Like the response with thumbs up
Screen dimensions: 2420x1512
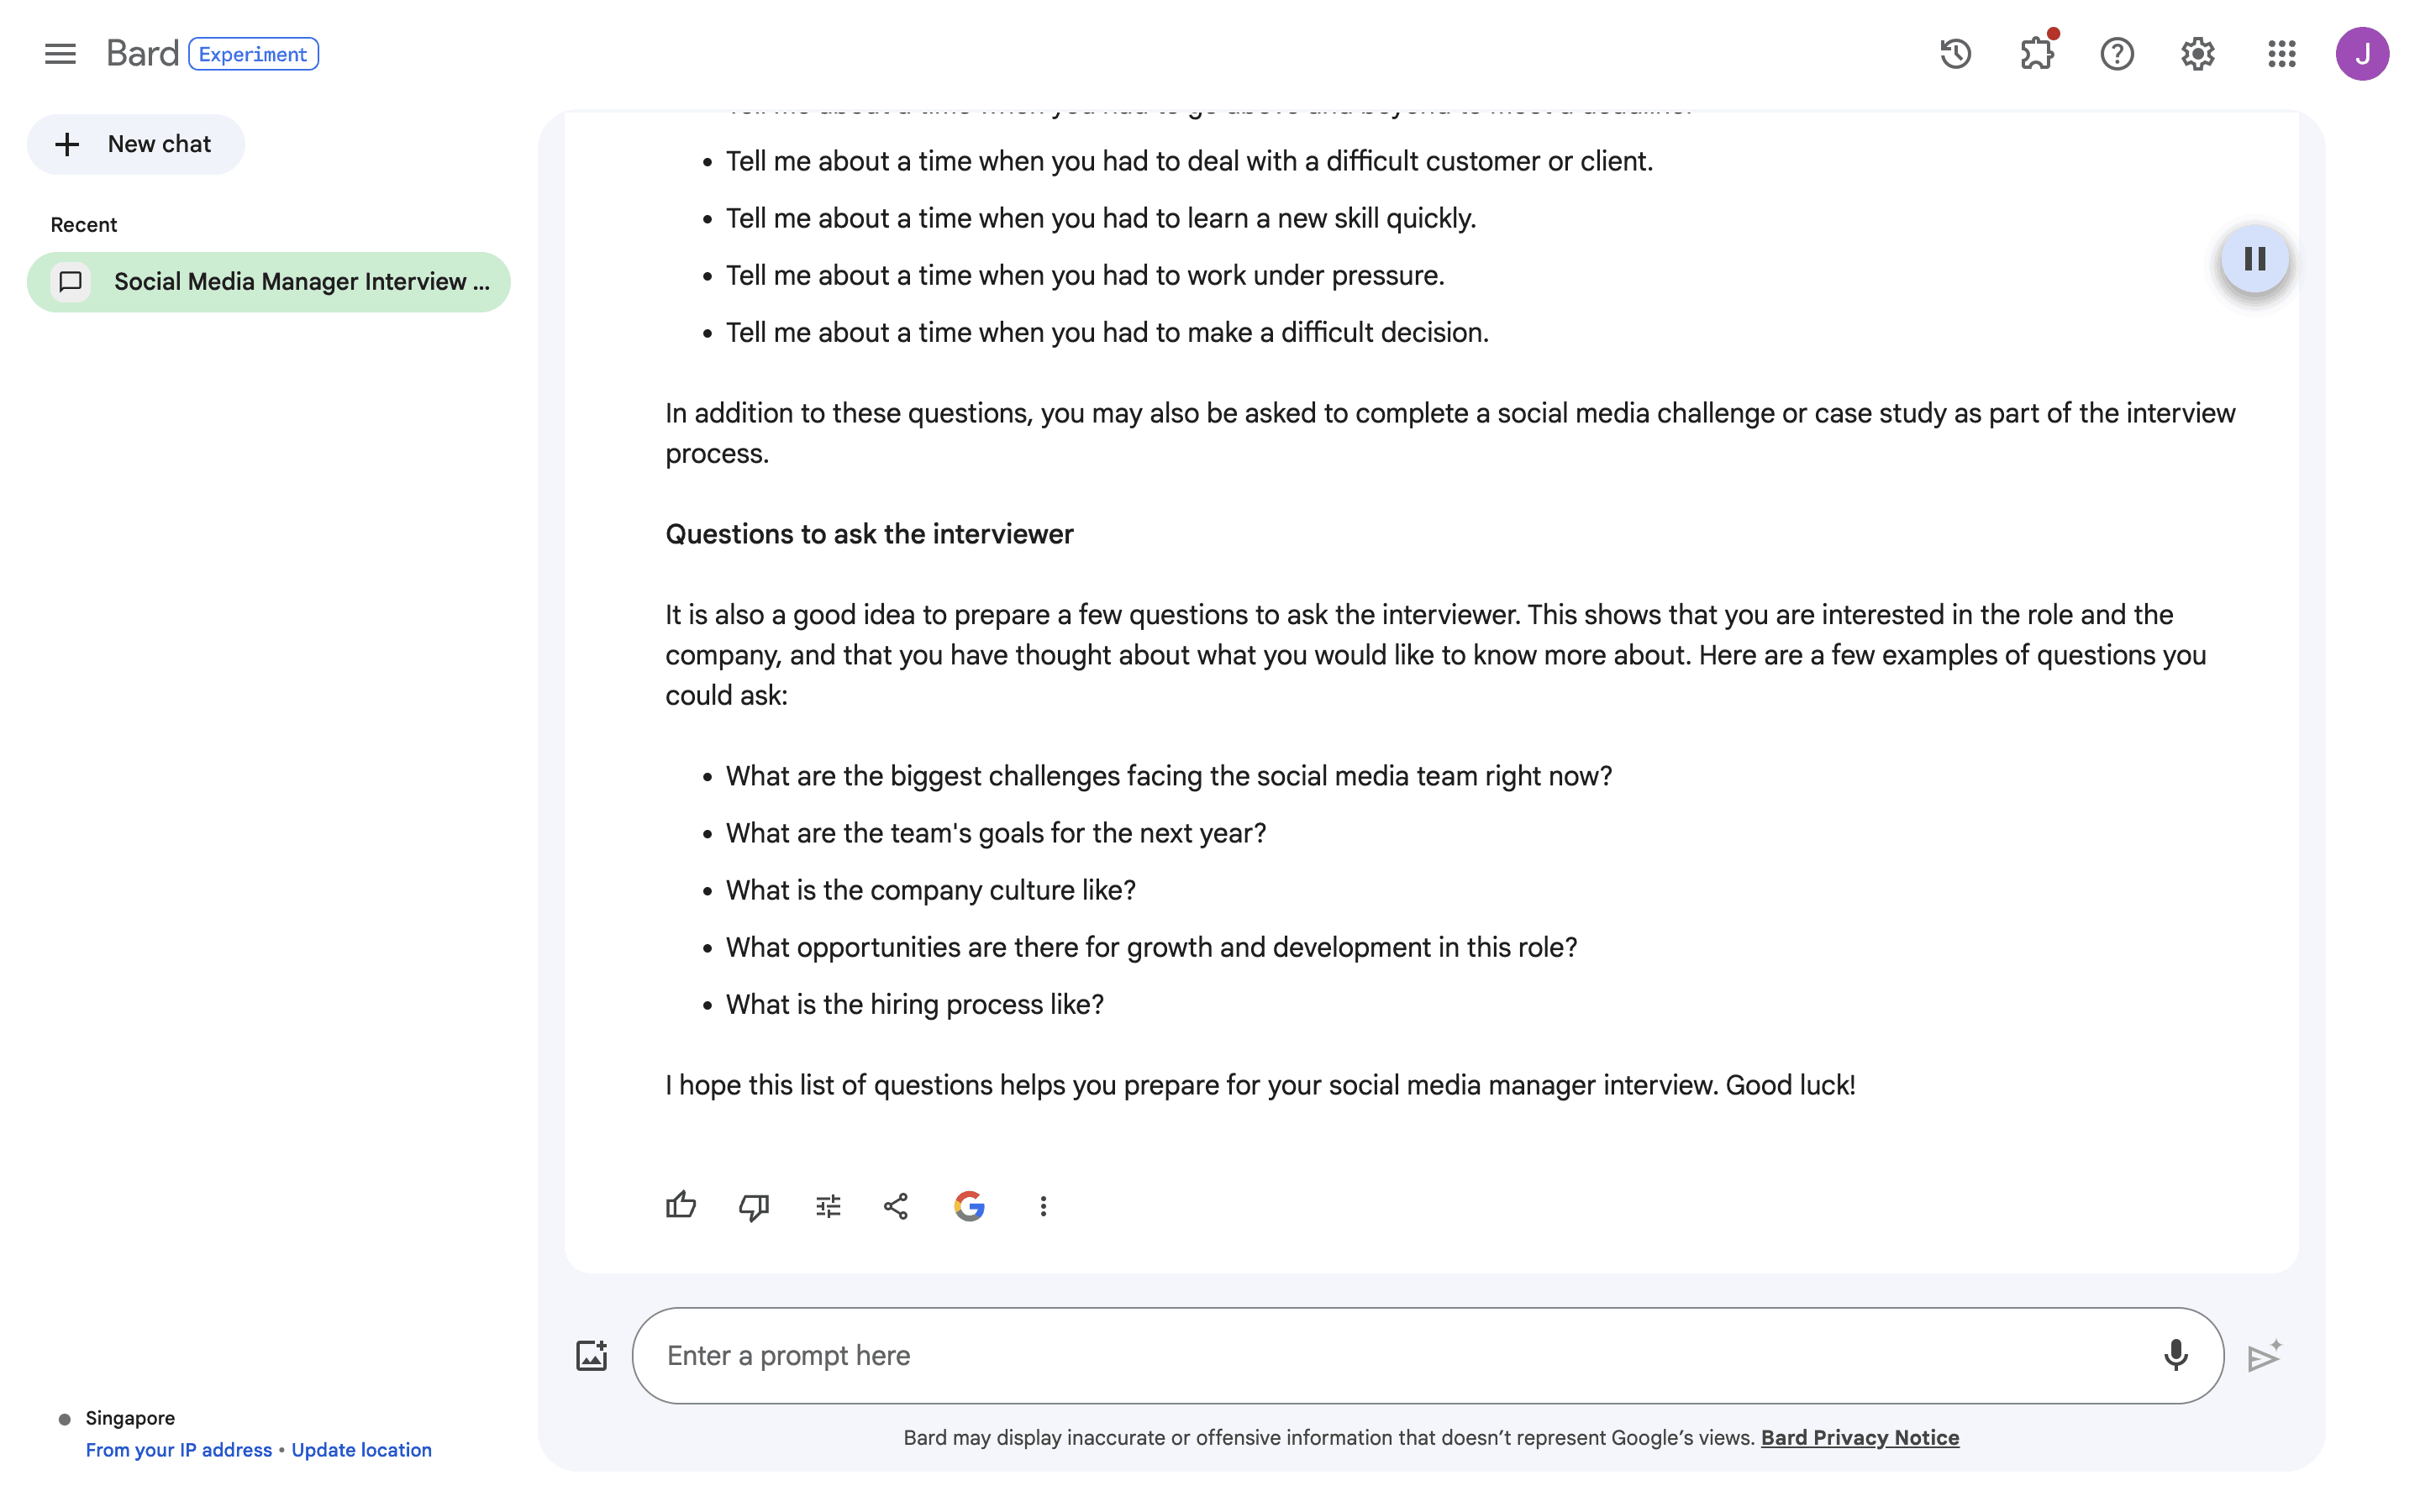pos(681,1206)
